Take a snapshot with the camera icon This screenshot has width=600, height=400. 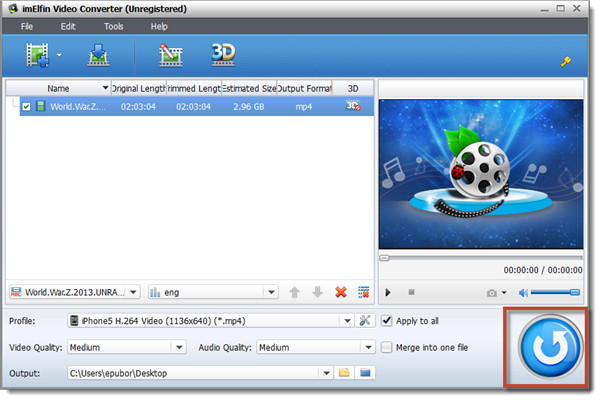492,293
